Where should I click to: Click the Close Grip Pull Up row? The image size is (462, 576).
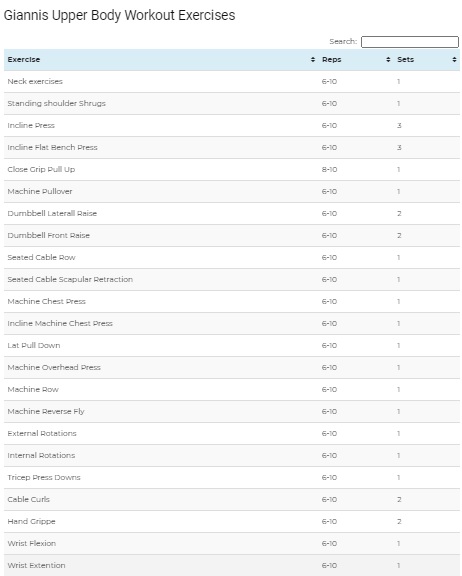232,170
